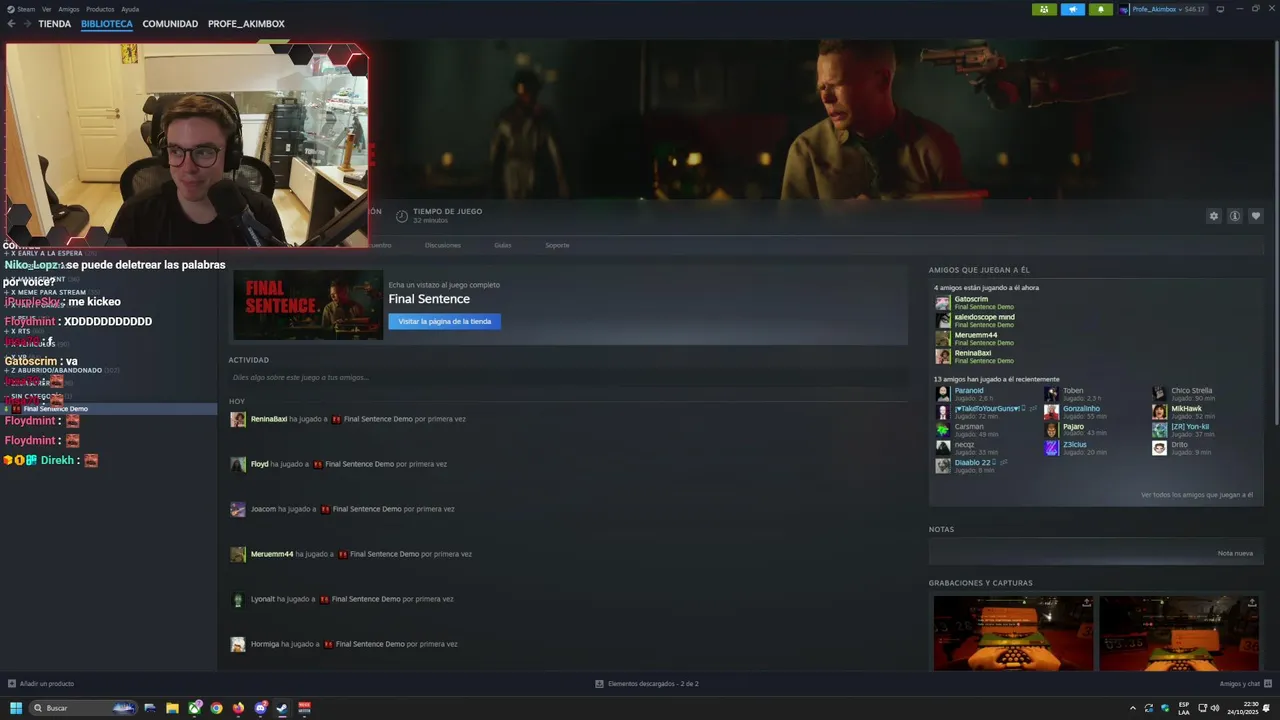
Task: Go back with the left arrow in Steam
Action: click(11, 24)
